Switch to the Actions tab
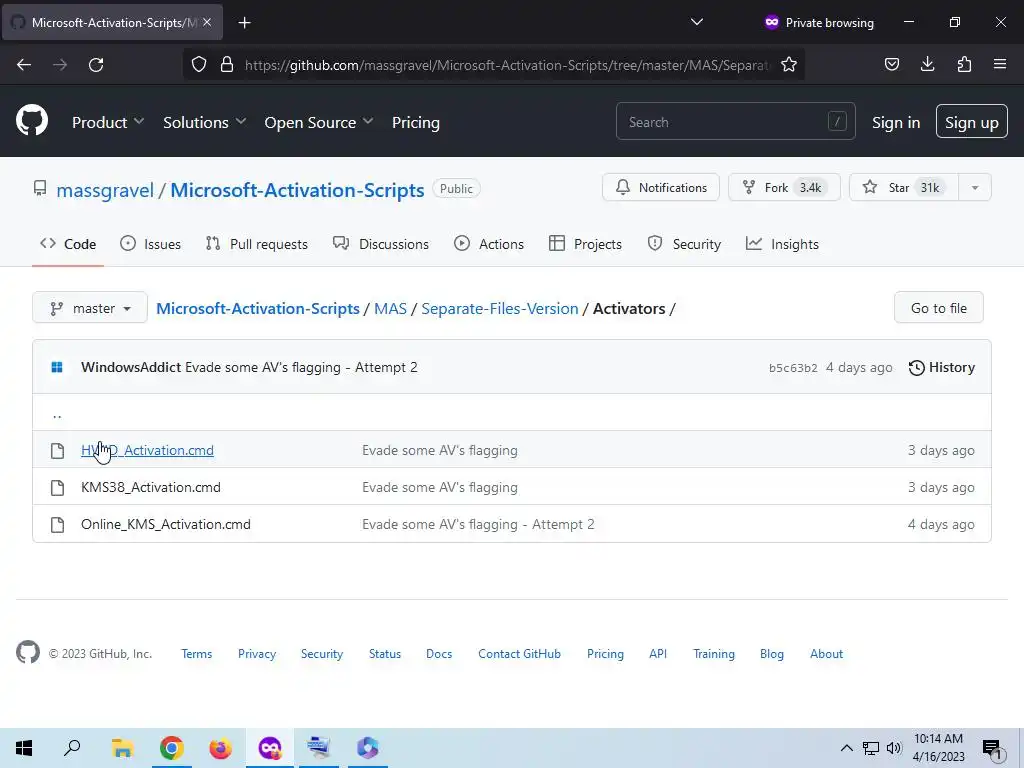1024x768 pixels. coord(489,244)
